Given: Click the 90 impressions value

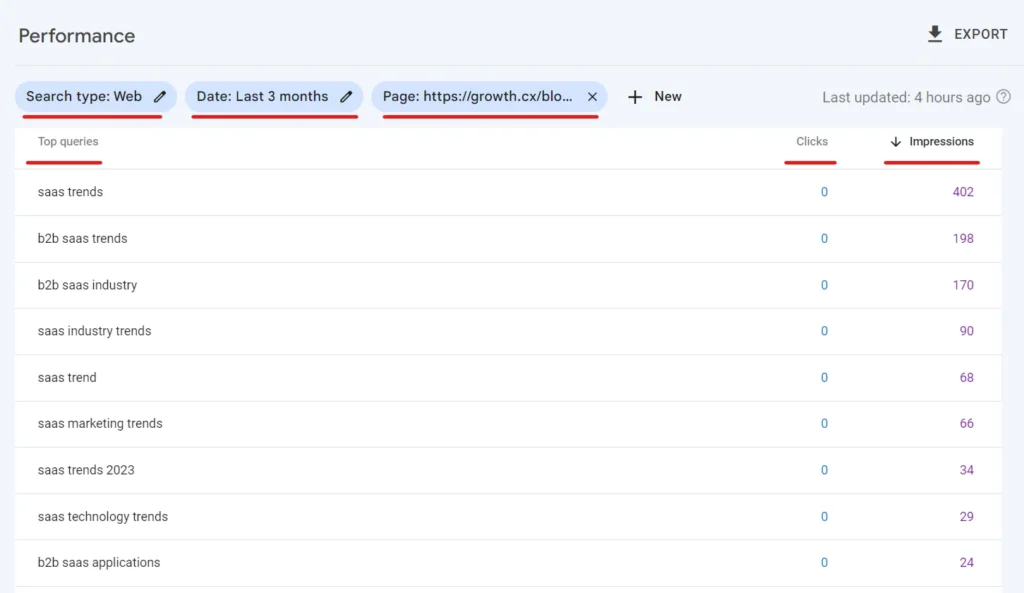Looking at the screenshot, I should click(967, 331).
